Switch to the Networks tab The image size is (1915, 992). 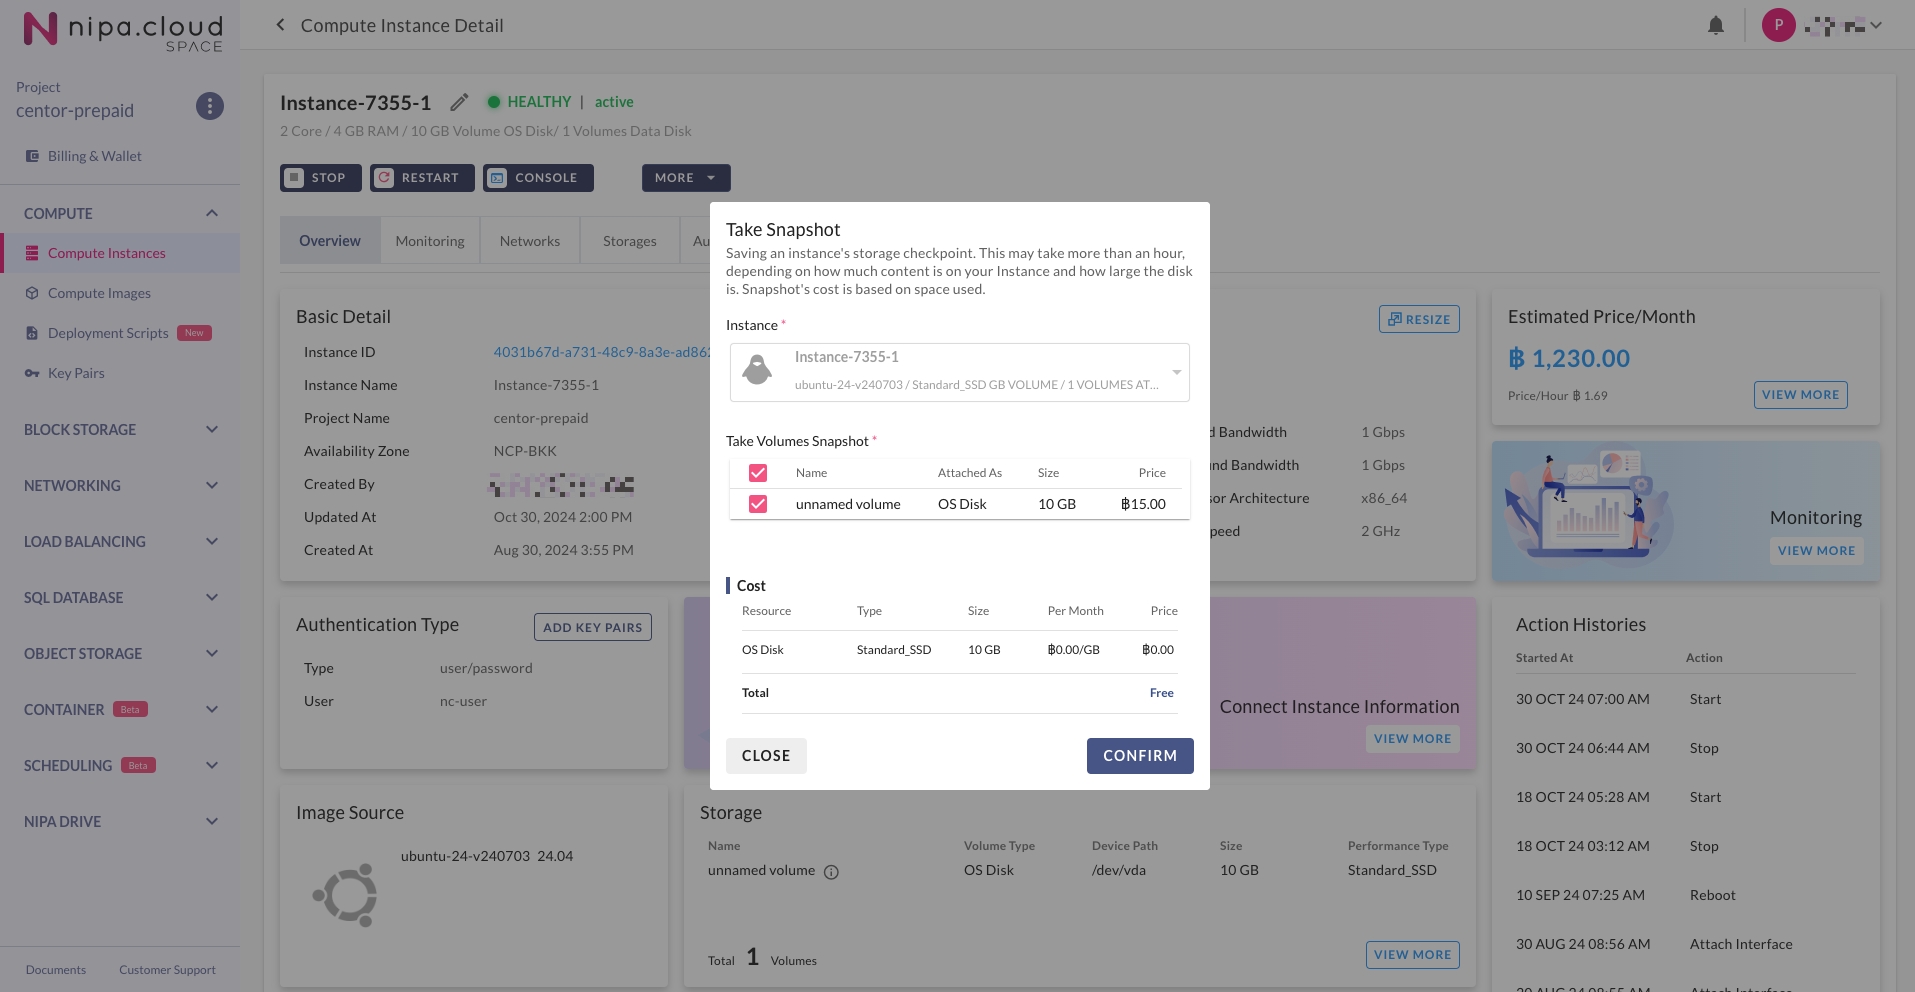point(529,241)
